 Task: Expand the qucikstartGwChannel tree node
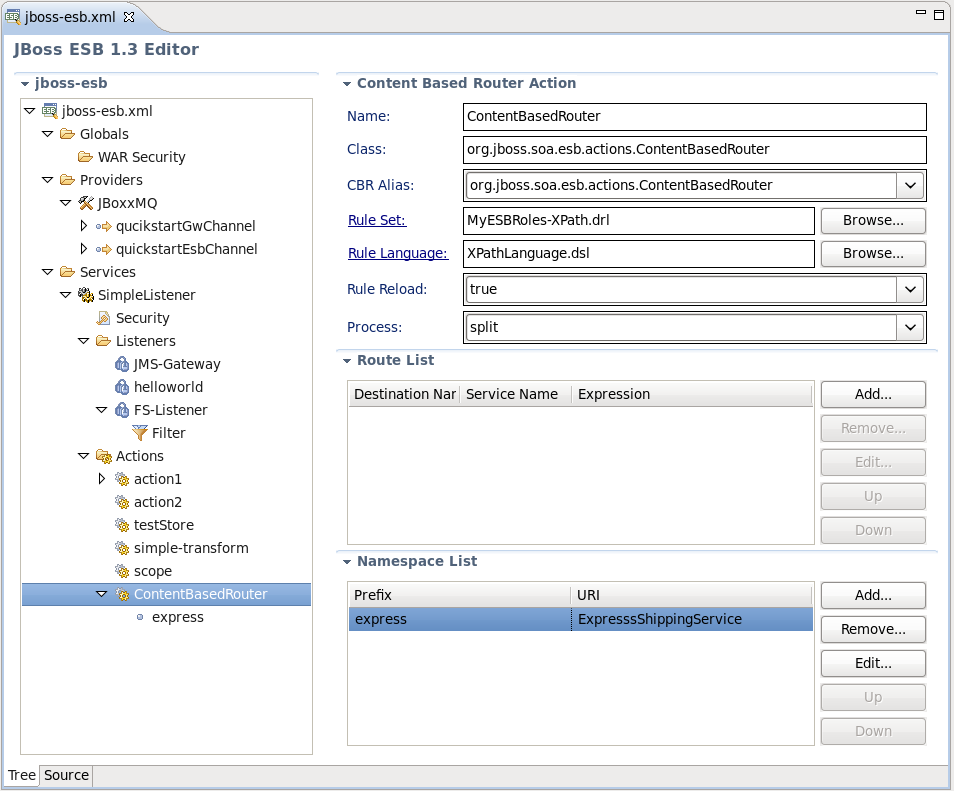[84, 226]
